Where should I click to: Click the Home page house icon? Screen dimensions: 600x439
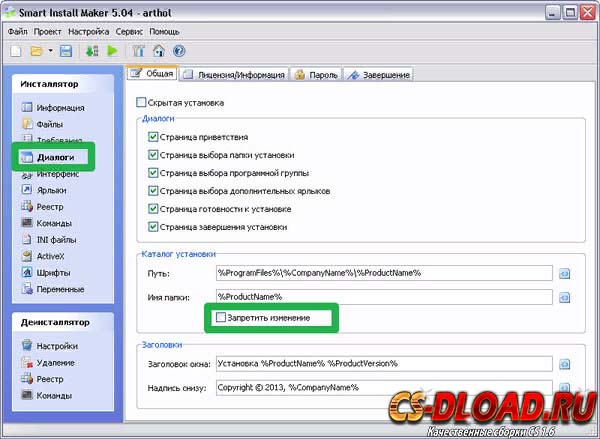[159, 51]
